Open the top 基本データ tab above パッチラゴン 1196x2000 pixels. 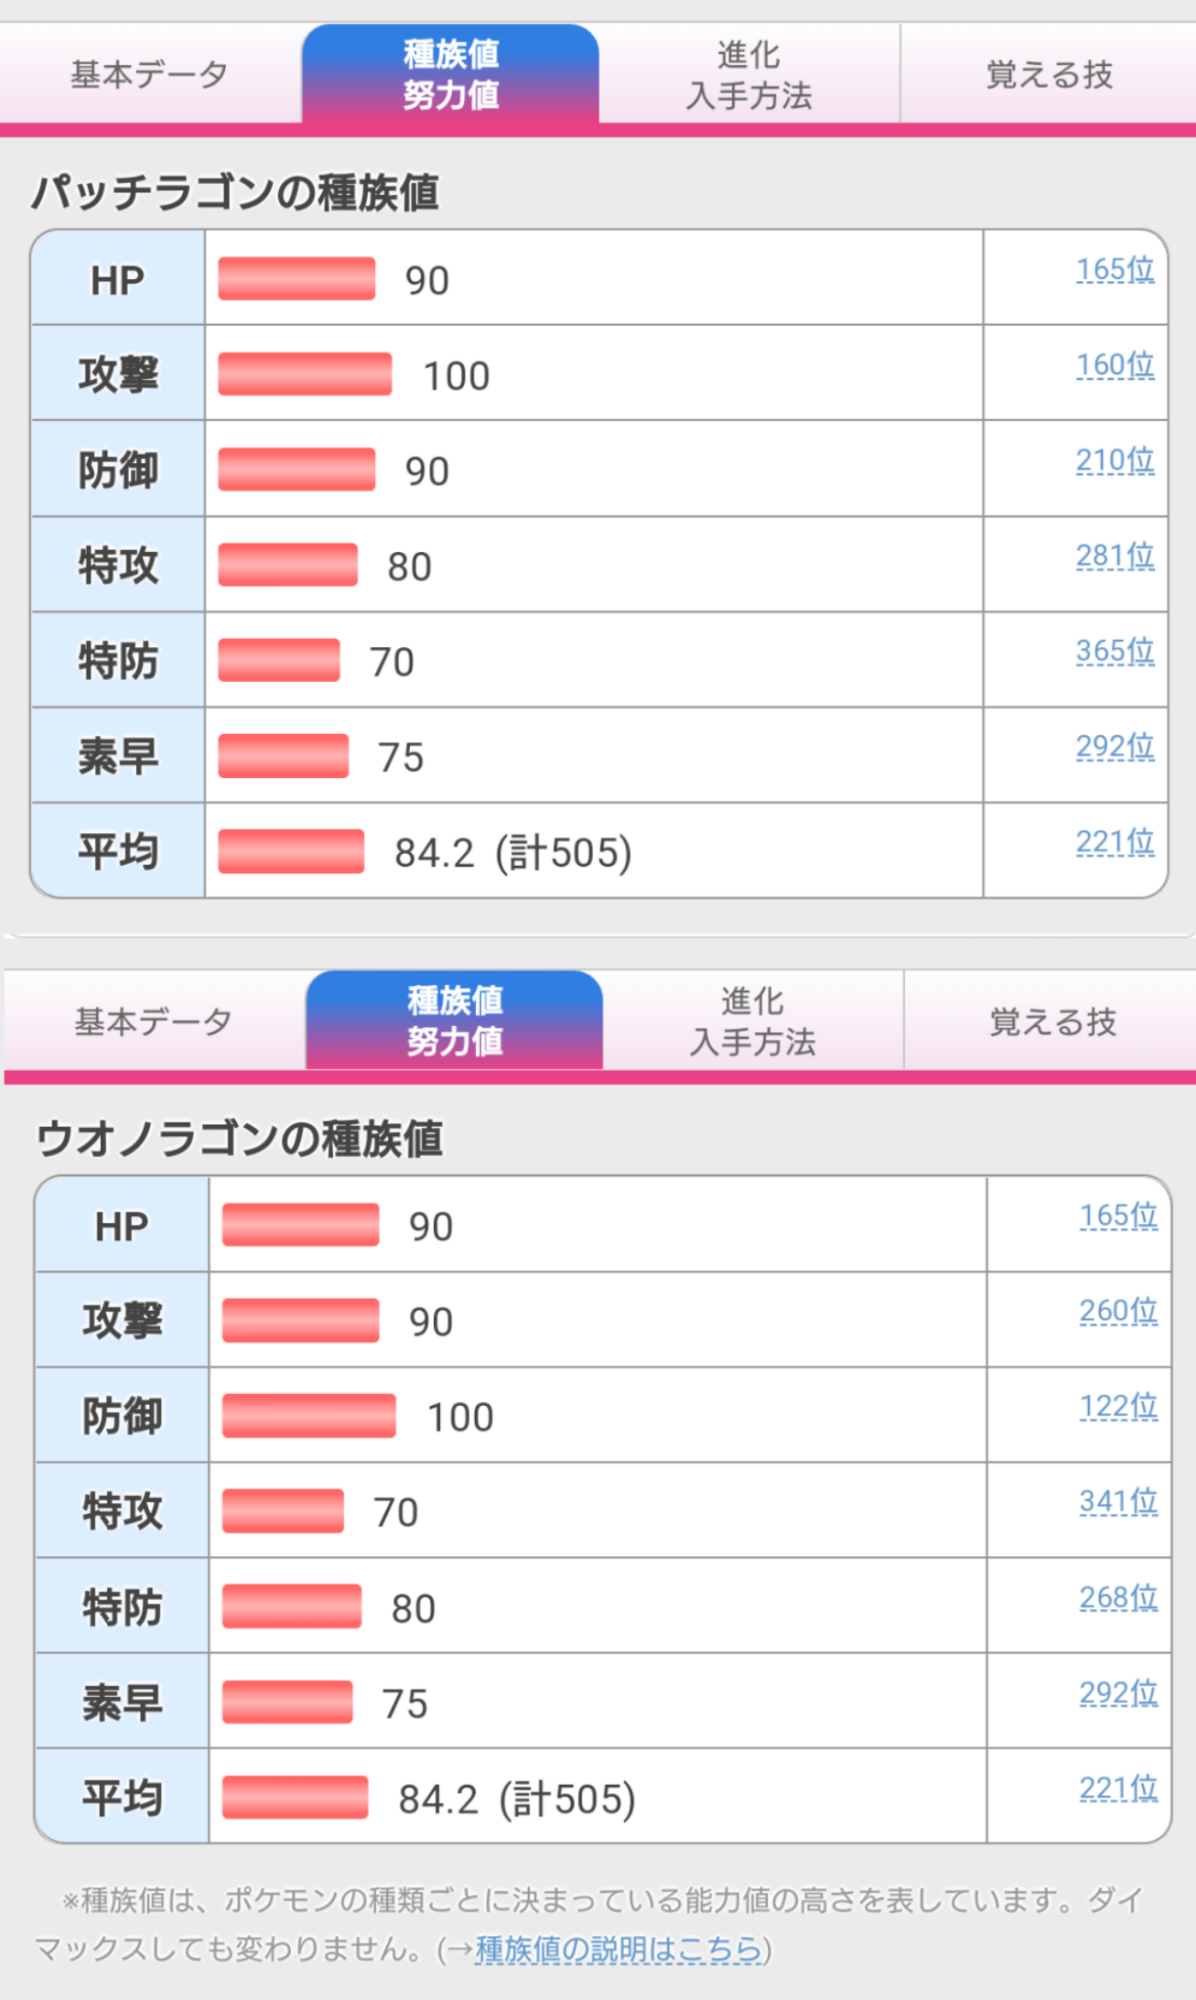coord(150,75)
